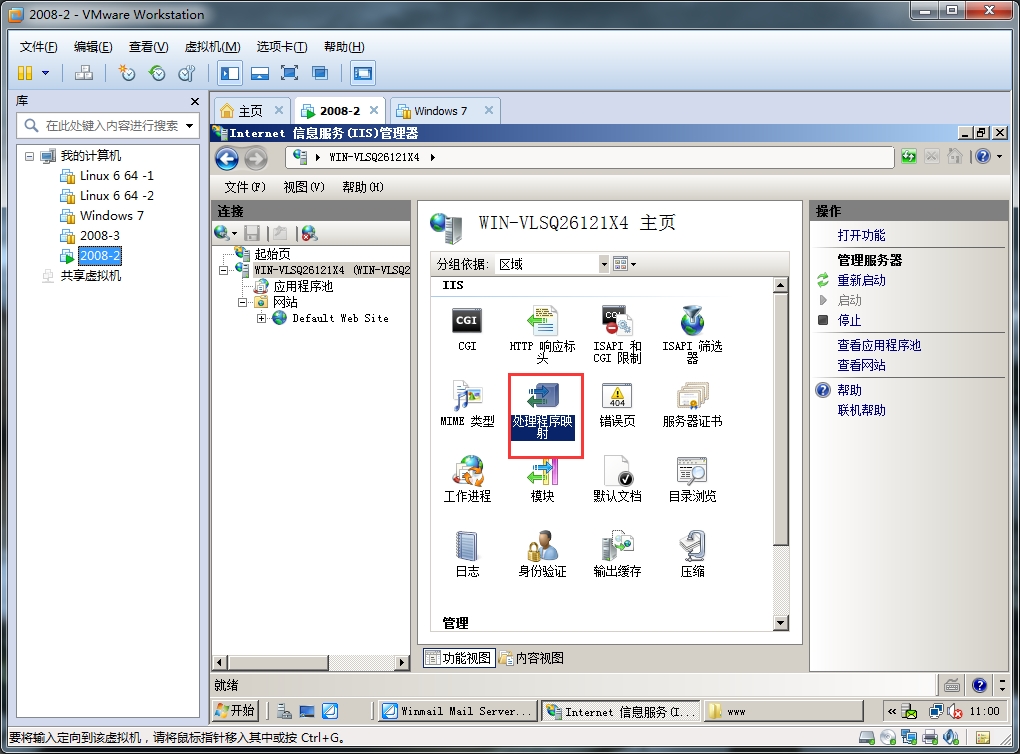Click VMware unity mode icon
The height and width of the screenshot is (754, 1020).
coord(319,73)
